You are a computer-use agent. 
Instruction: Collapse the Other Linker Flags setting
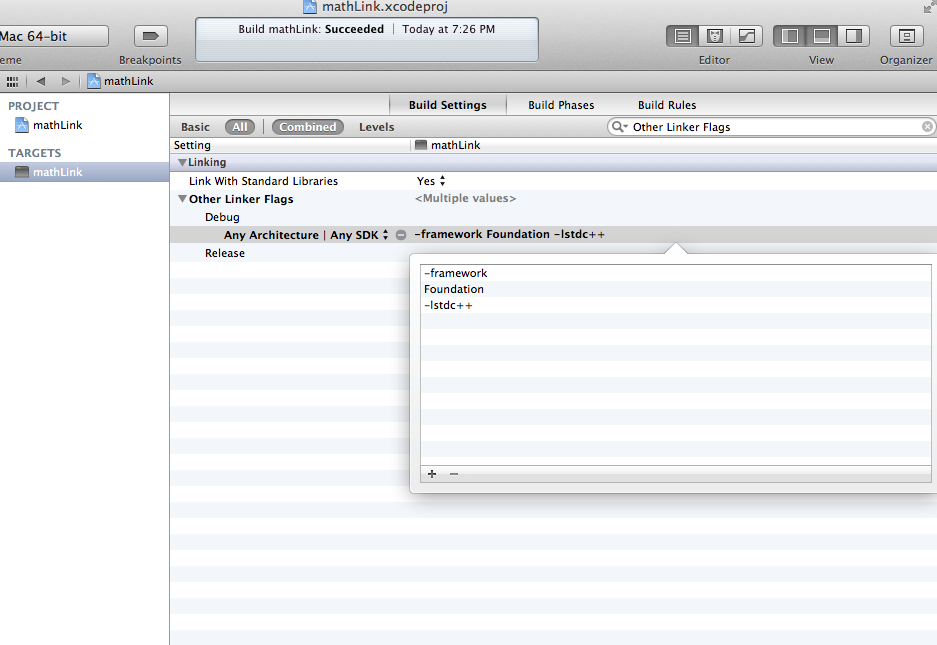(x=182, y=199)
